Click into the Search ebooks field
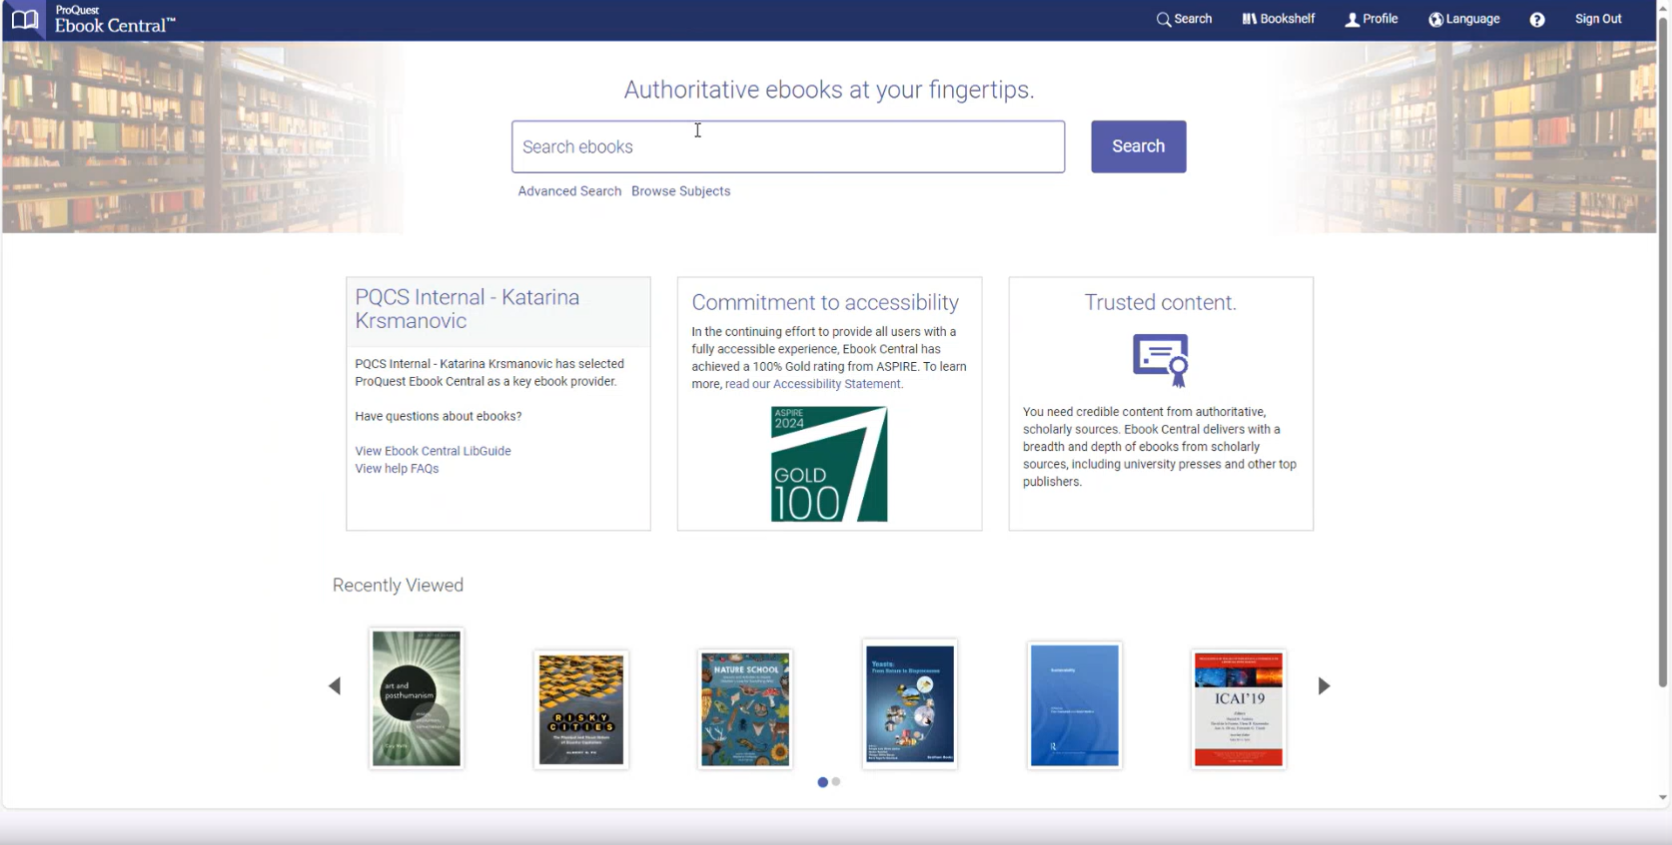Screen dimensions: 1672x845 (788, 147)
